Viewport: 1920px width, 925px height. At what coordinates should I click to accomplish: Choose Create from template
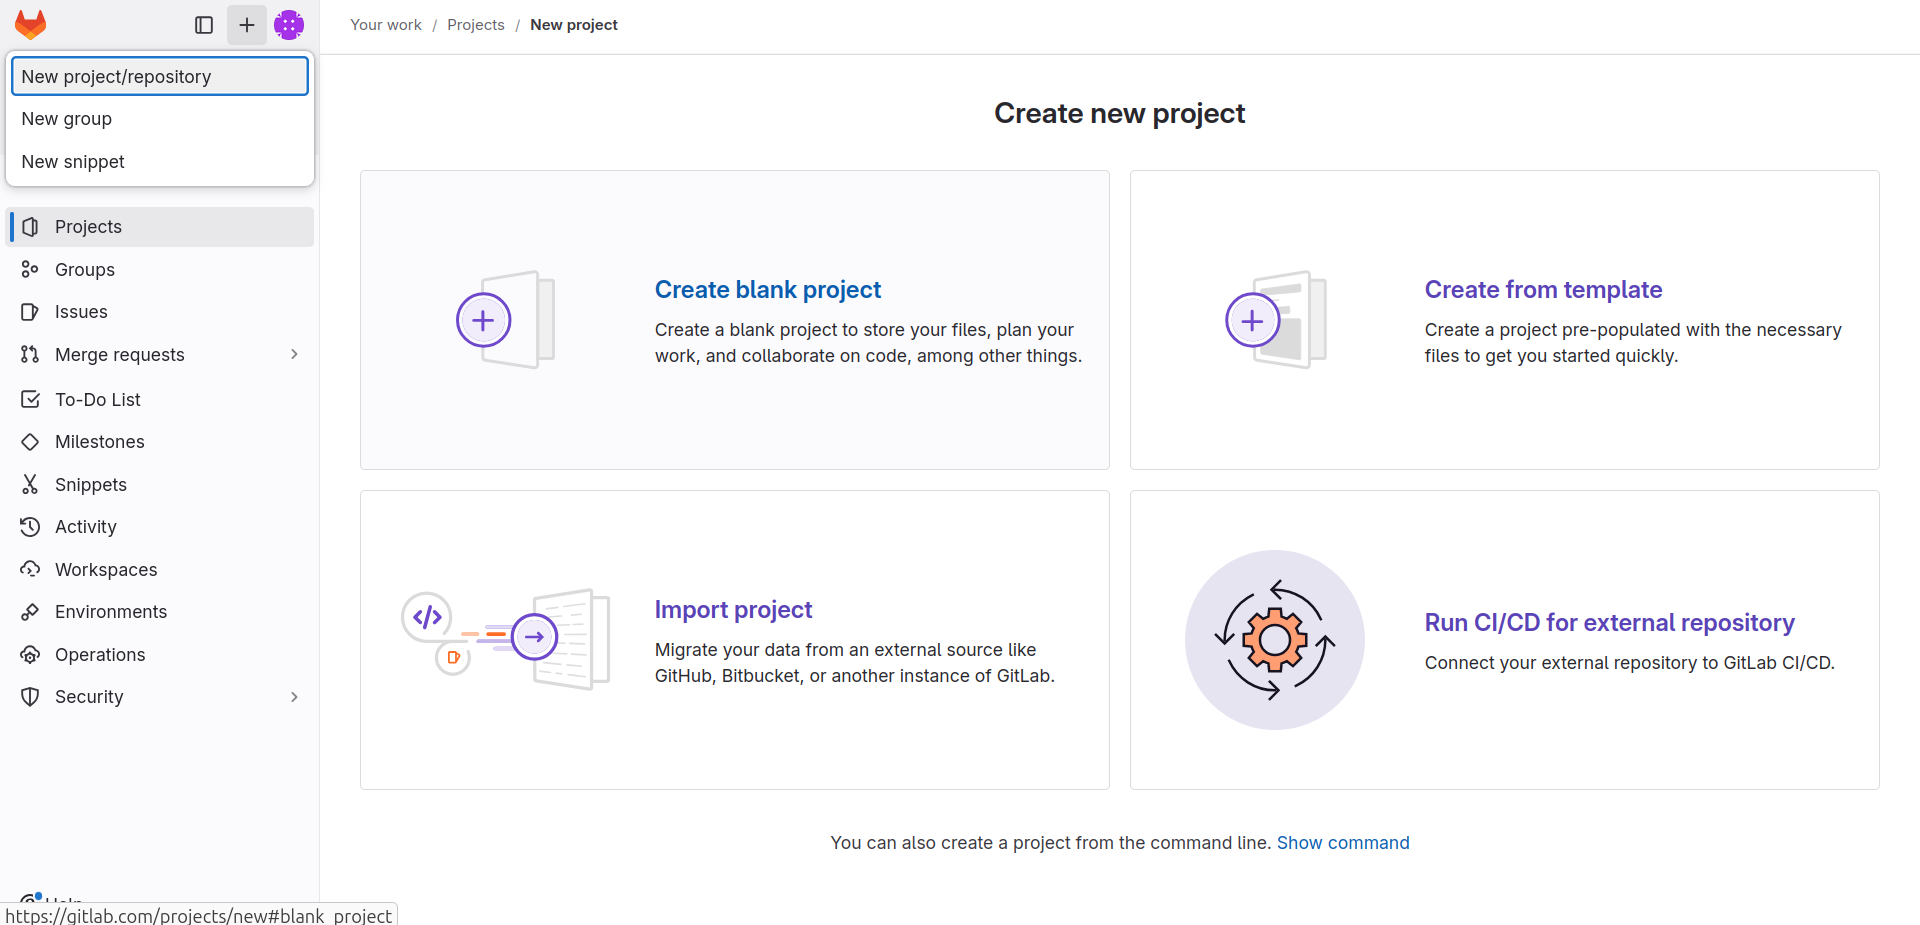[1543, 289]
